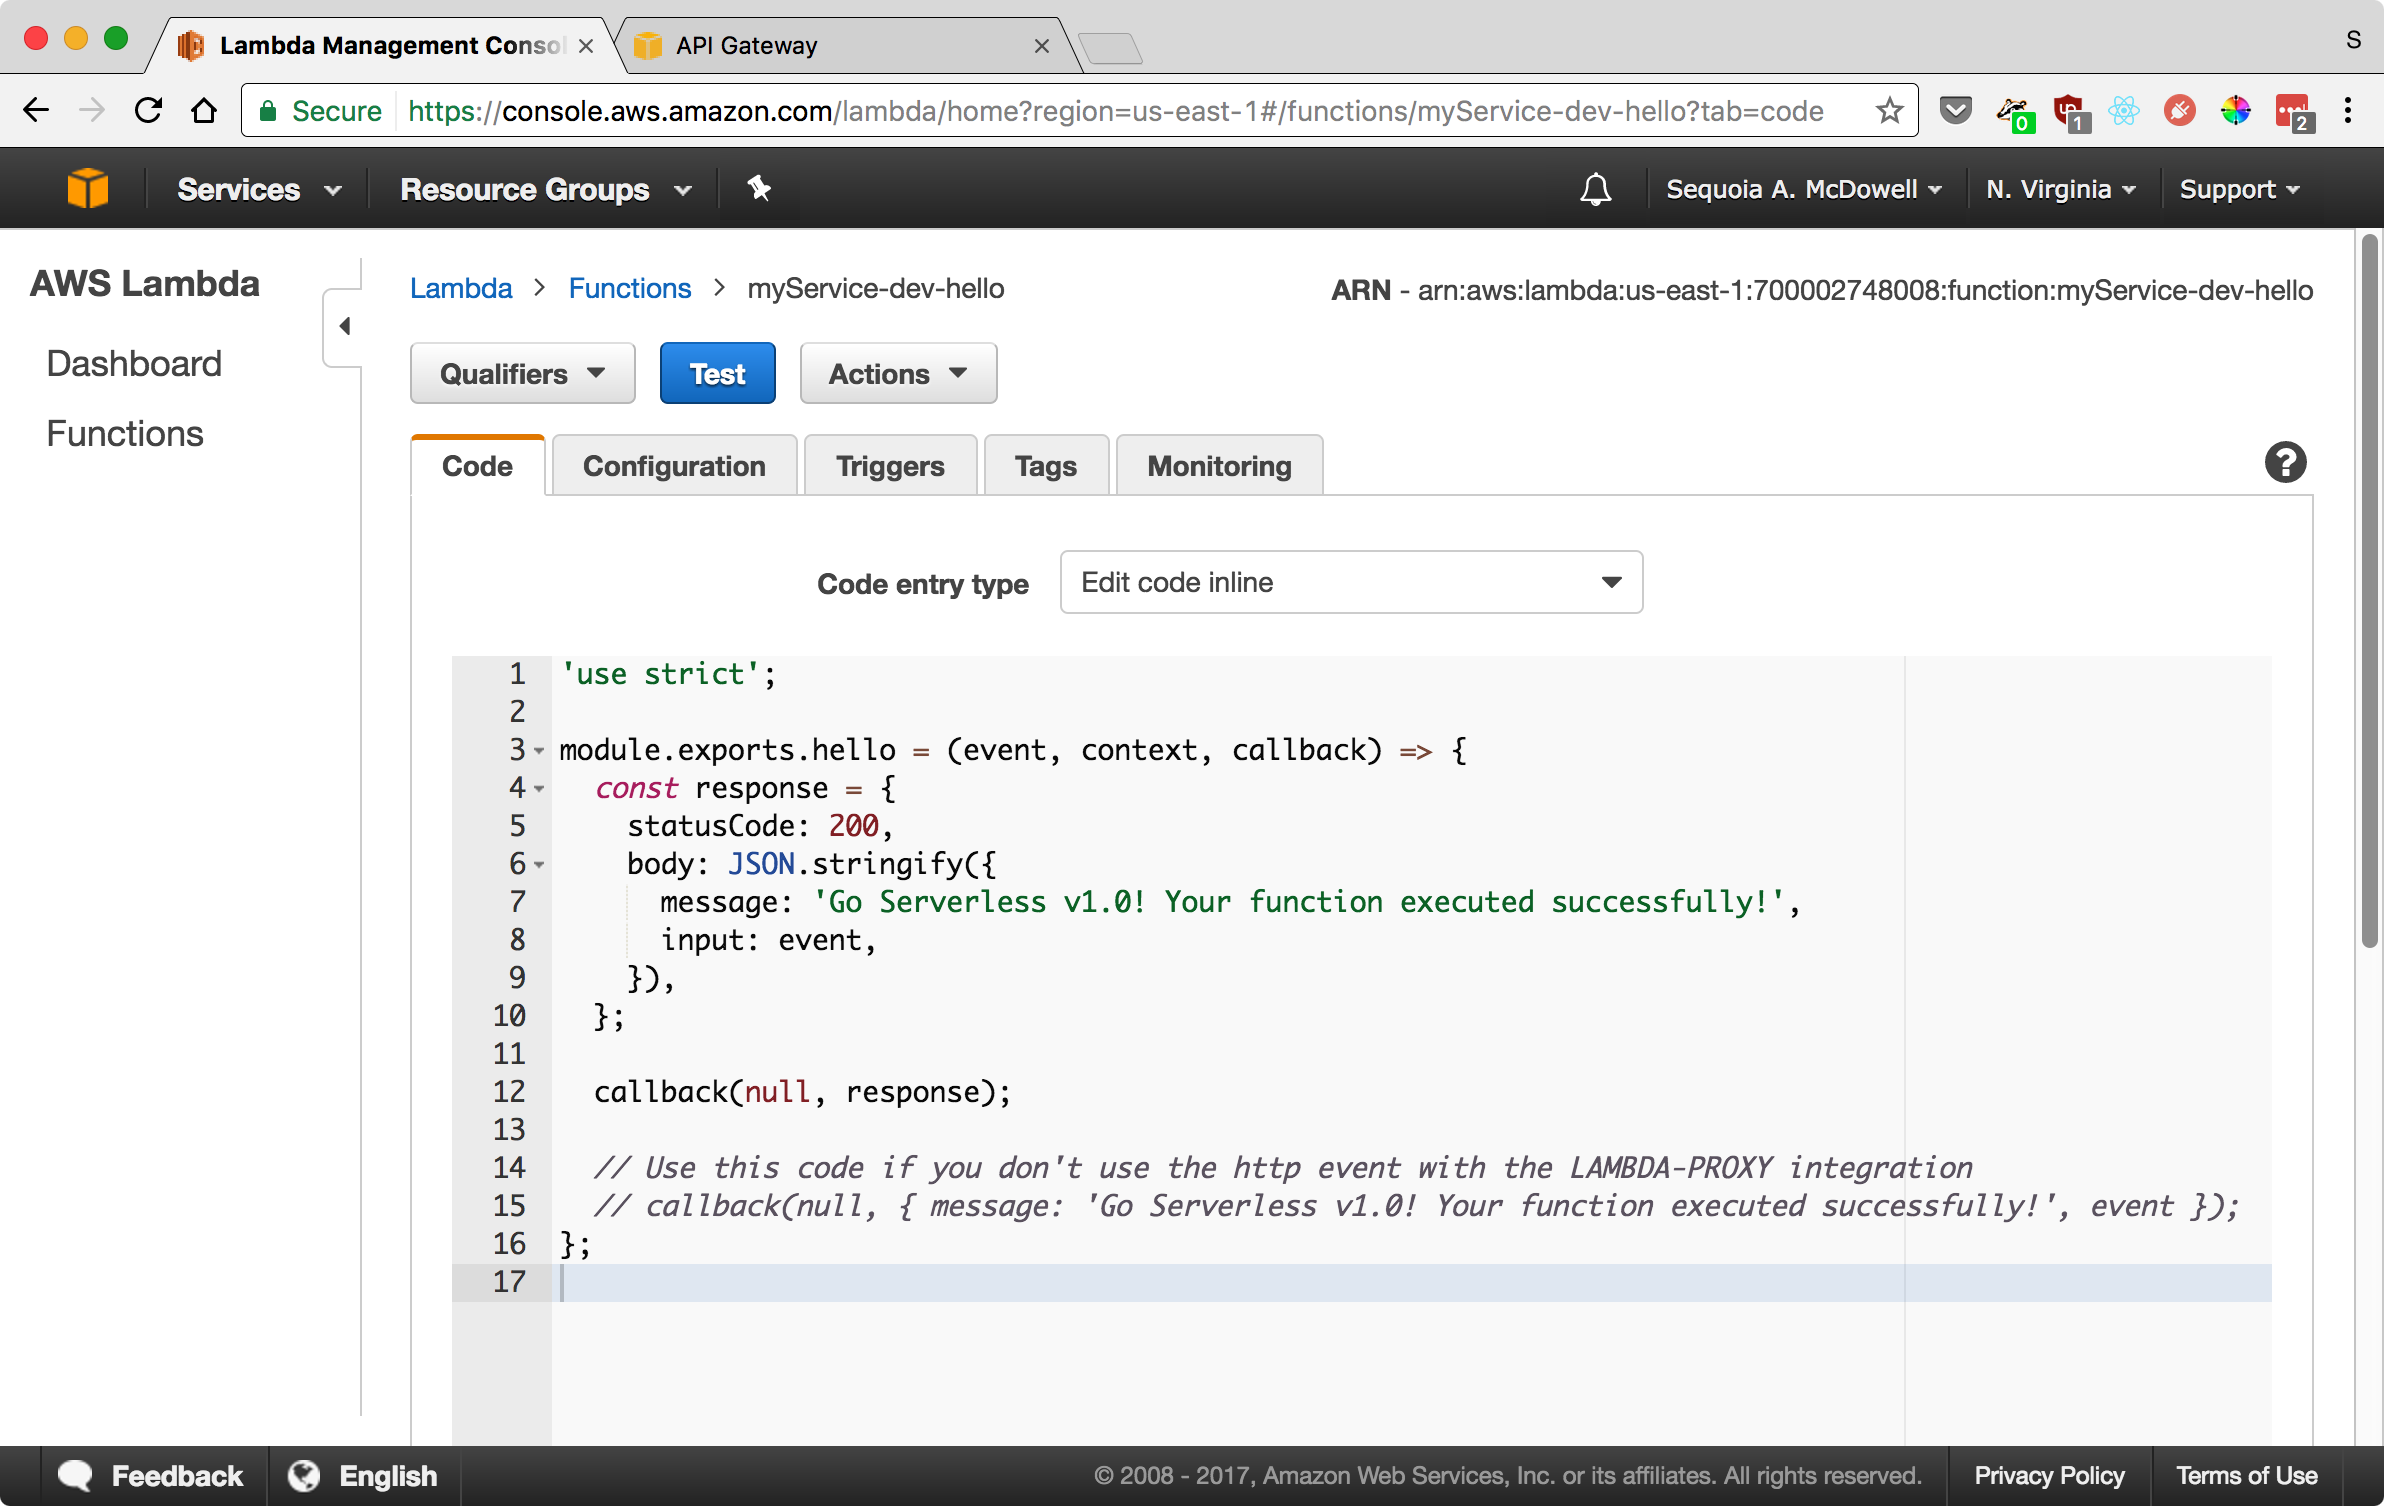The height and width of the screenshot is (1506, 2384).
Task: Reload the current page
Action: (148, 110)
